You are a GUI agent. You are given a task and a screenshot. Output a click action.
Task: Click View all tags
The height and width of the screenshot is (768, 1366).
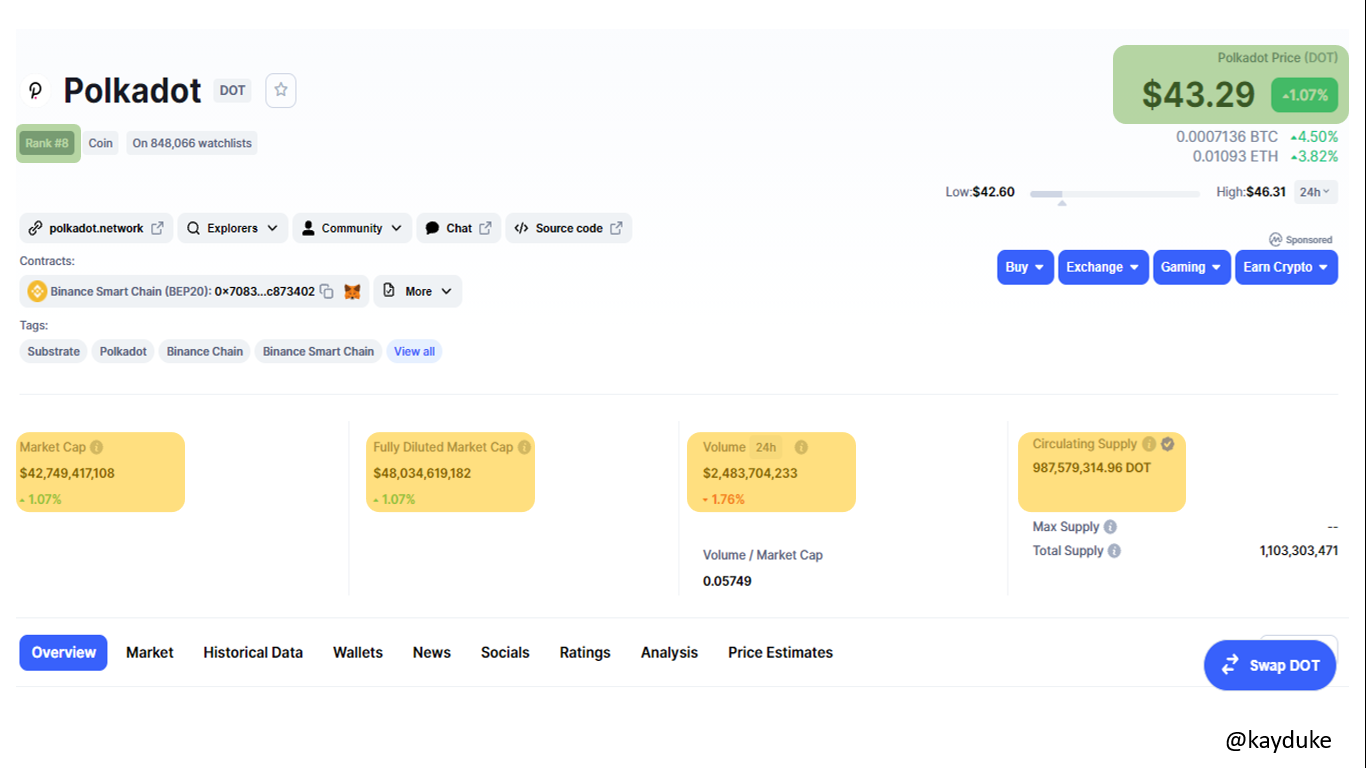(x=414, y=351)
